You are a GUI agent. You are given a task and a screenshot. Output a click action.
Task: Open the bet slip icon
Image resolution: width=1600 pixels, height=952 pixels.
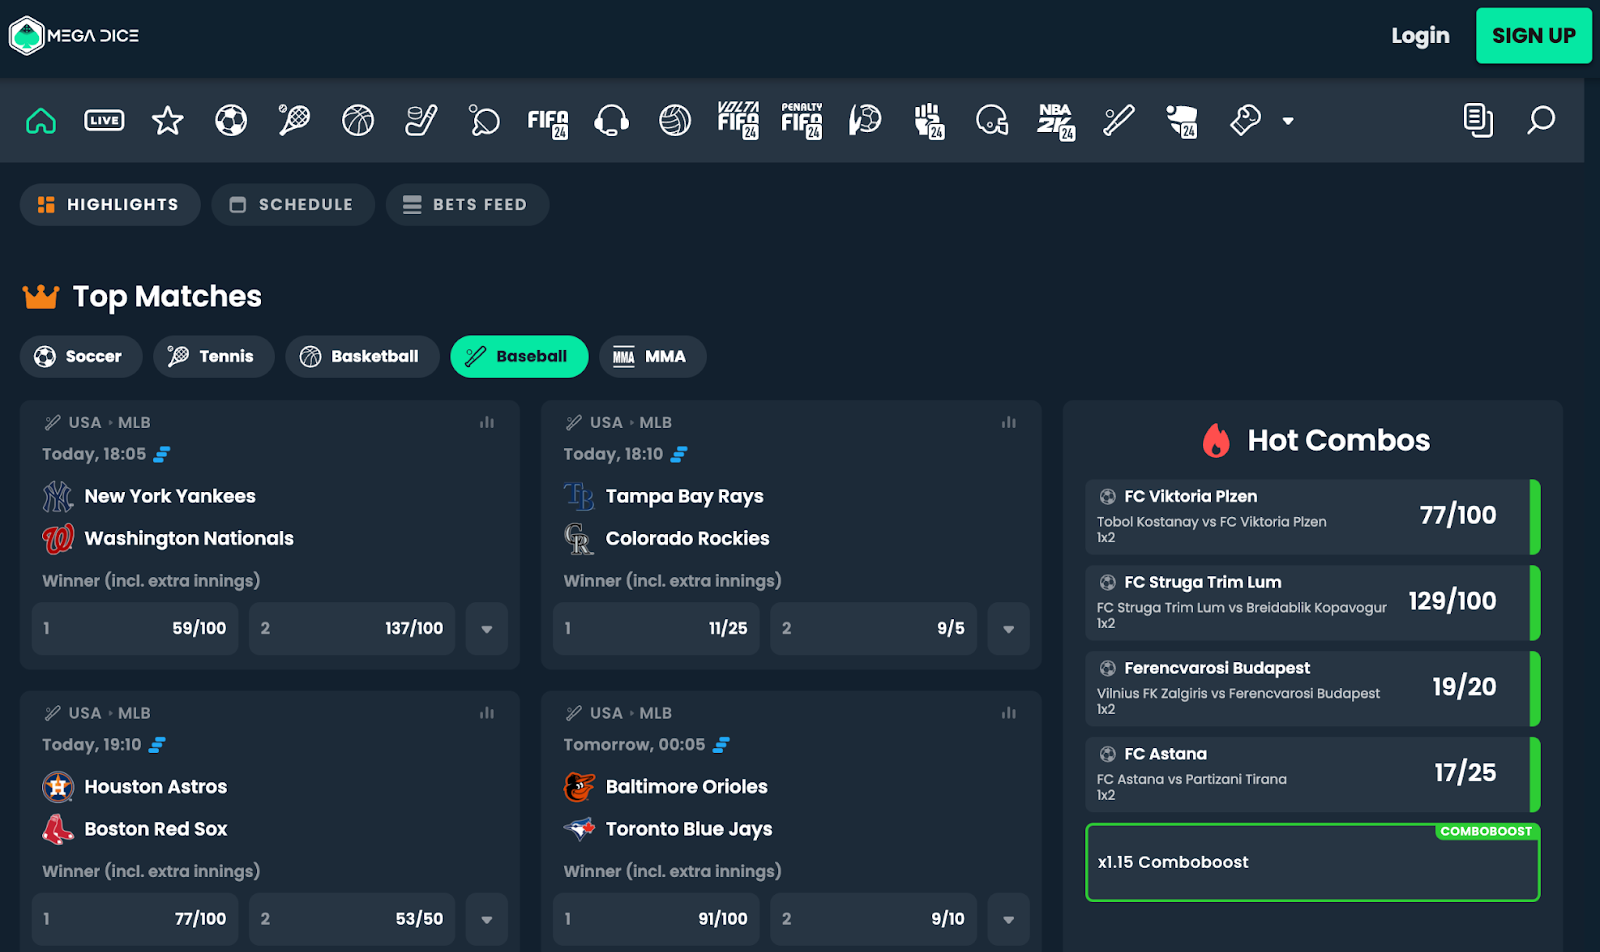1477,121
